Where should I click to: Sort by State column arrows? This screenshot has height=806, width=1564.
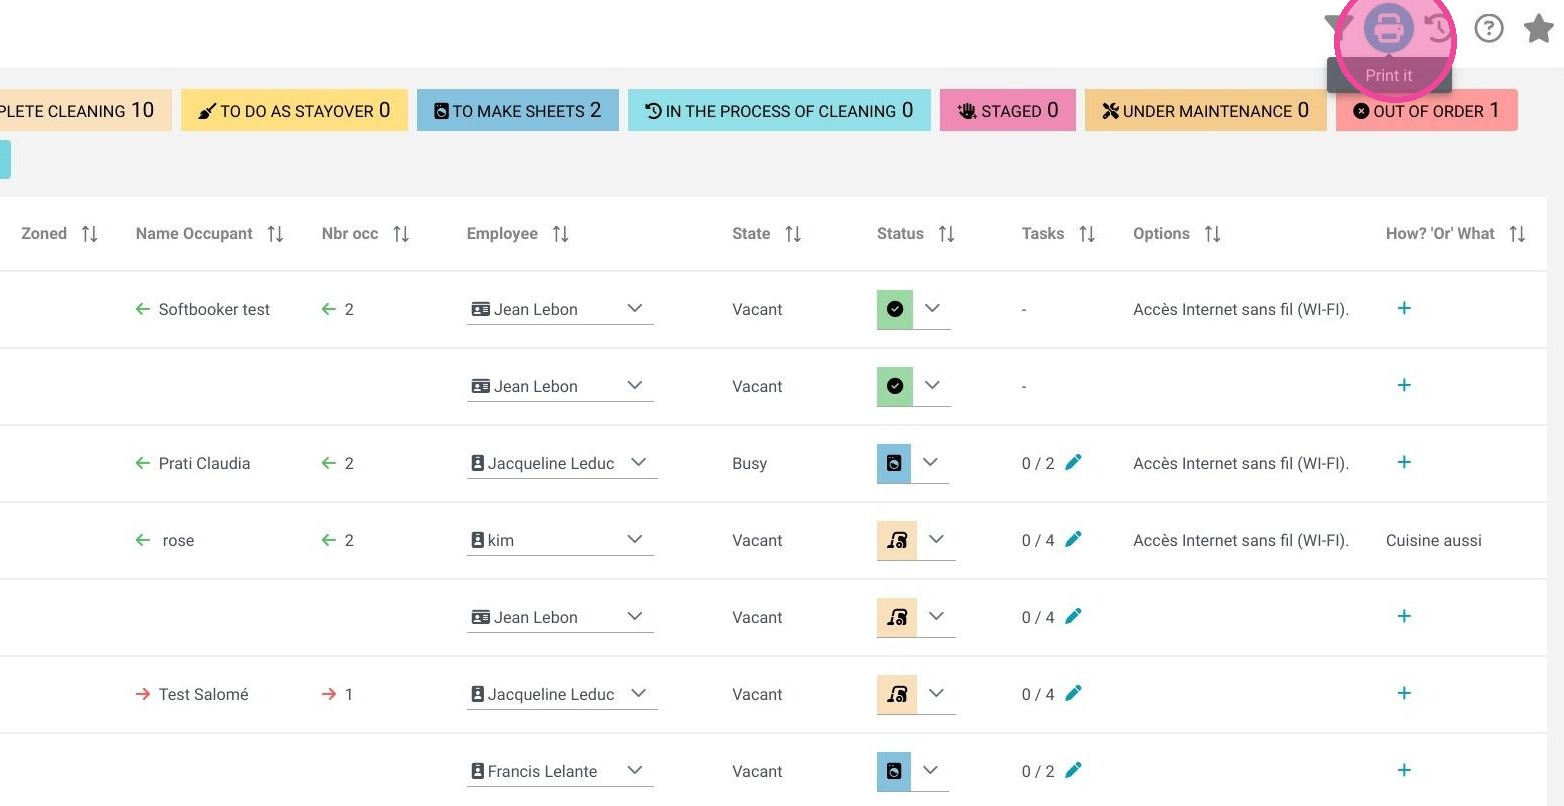pyautogui.click(x=793, y=234)
